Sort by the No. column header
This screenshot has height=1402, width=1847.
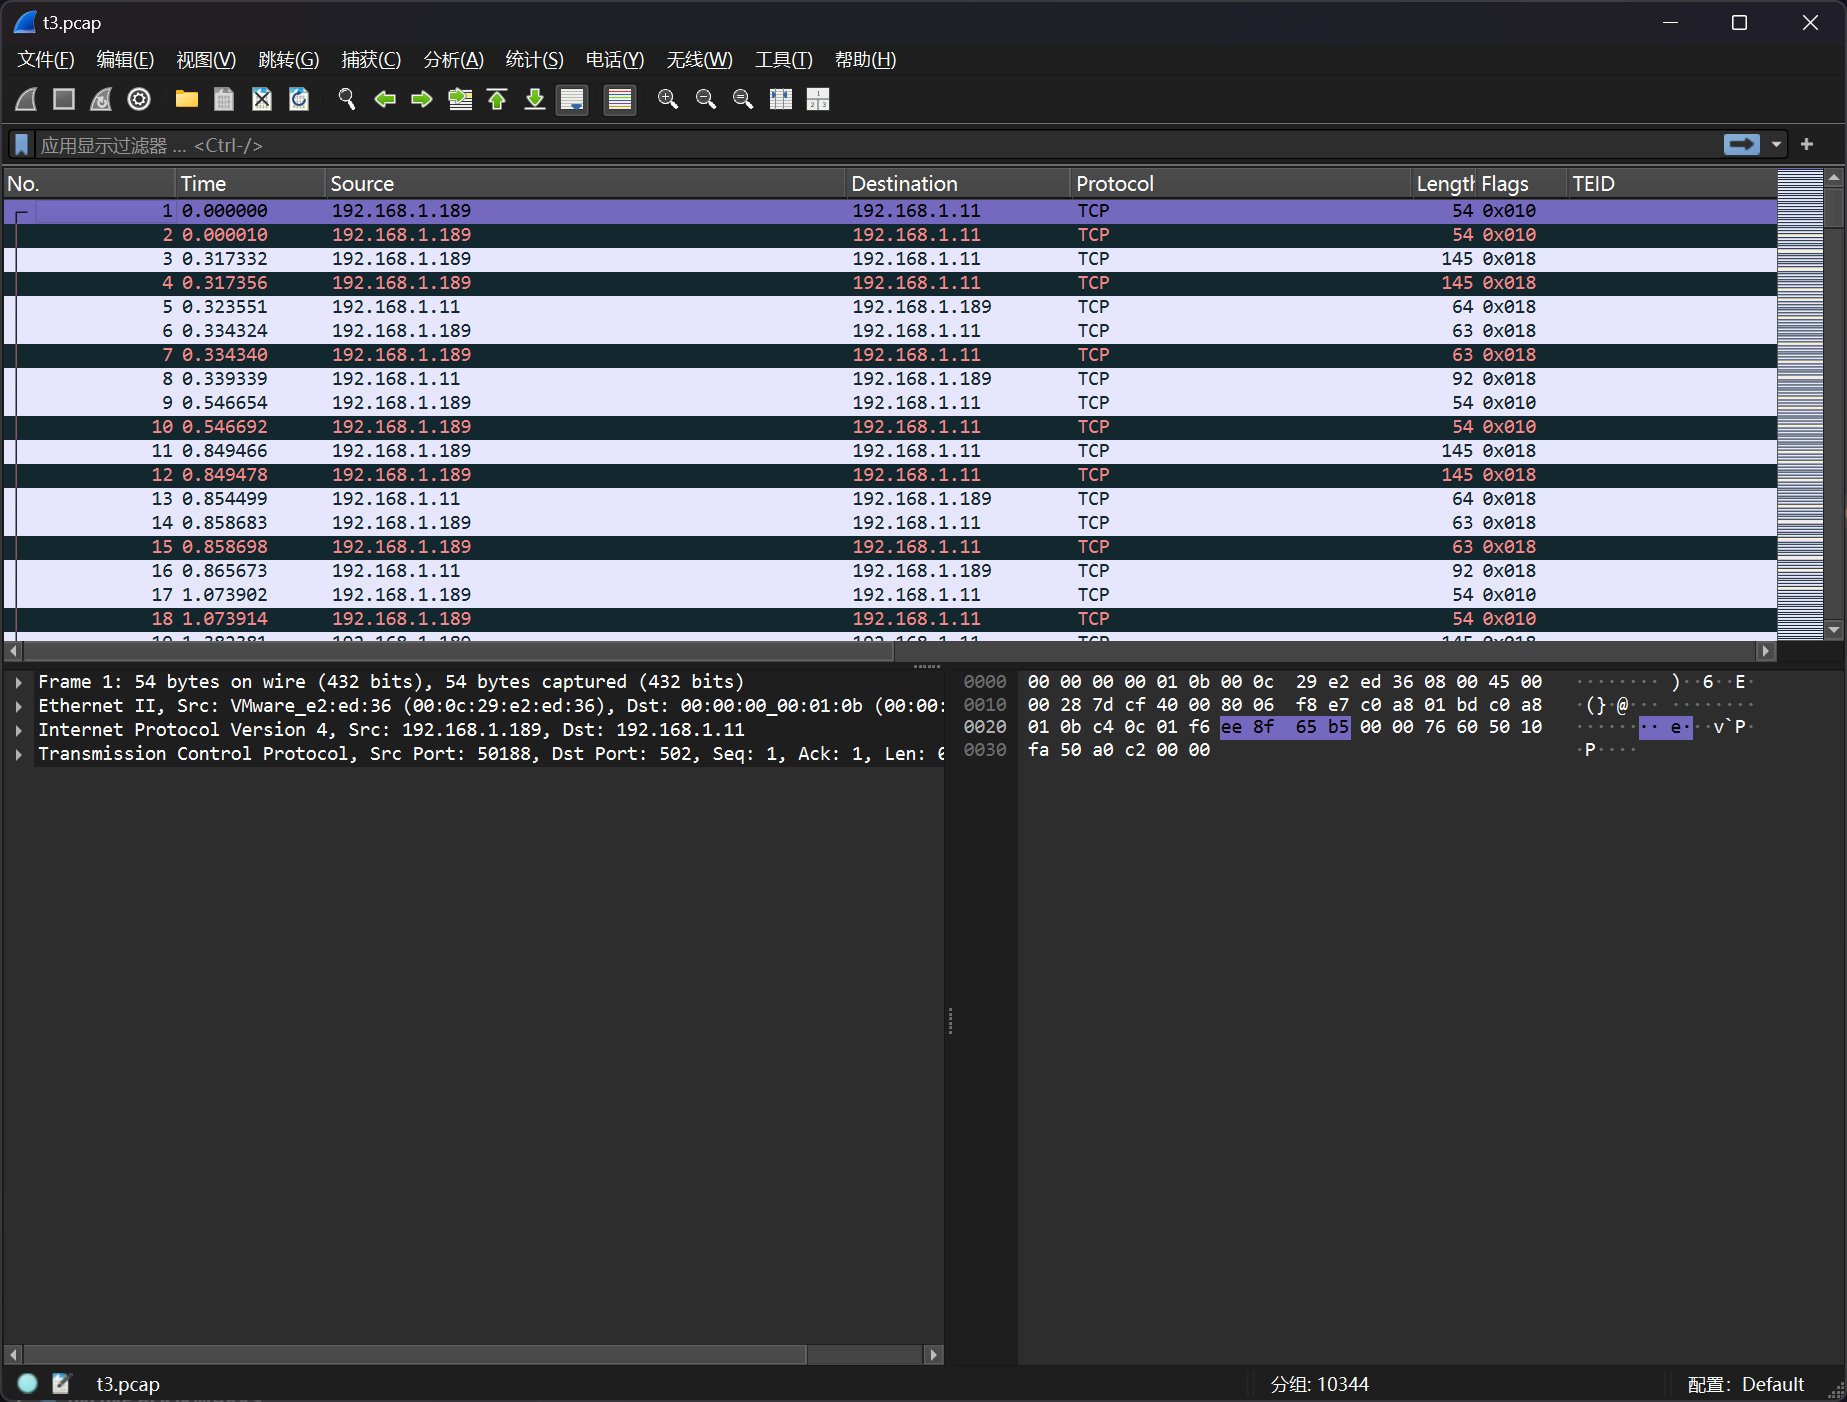pos(89,184)
